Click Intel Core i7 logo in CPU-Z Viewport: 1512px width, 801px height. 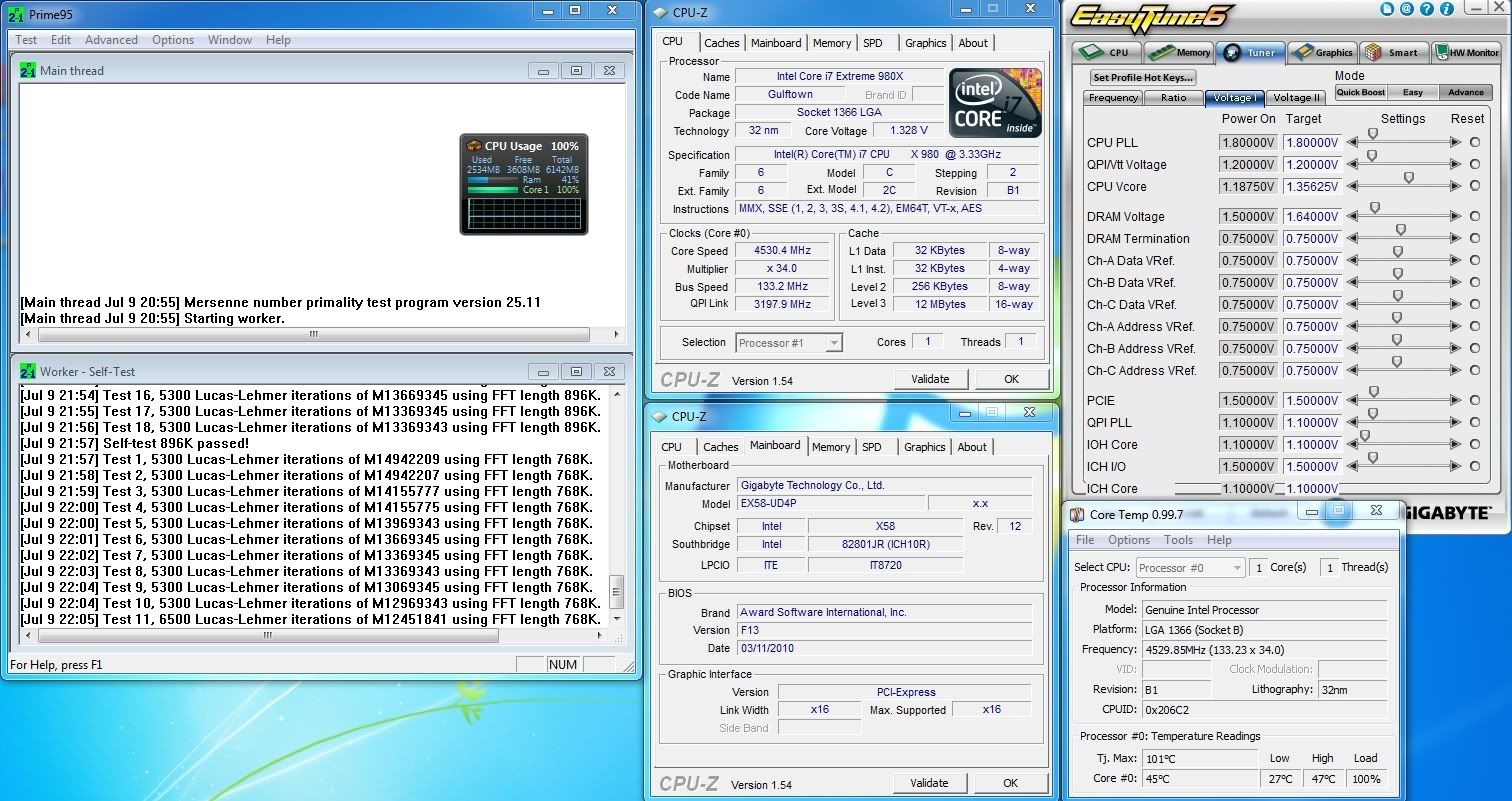996,102
